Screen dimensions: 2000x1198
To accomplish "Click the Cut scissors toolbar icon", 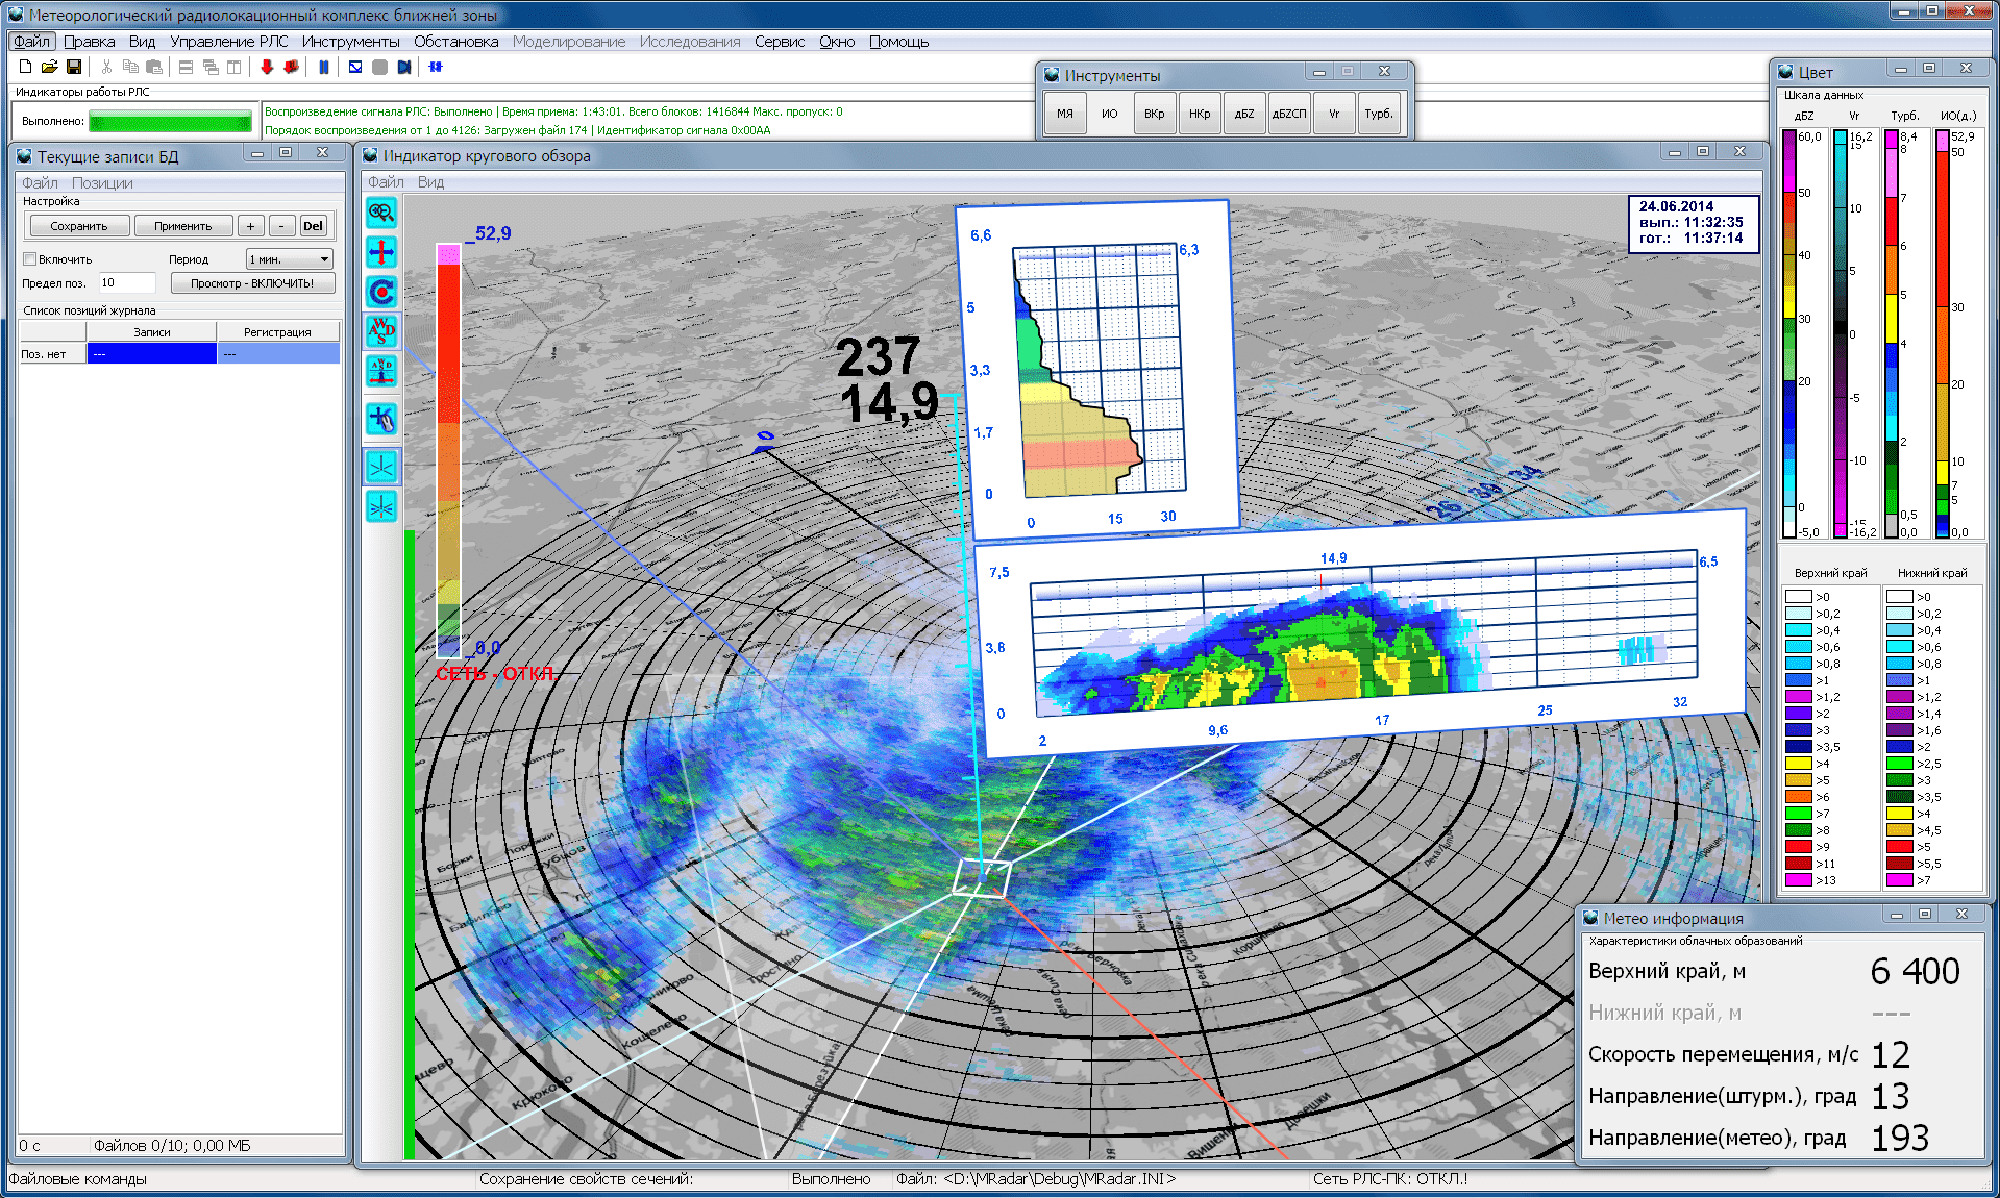I will pos(106,67).
